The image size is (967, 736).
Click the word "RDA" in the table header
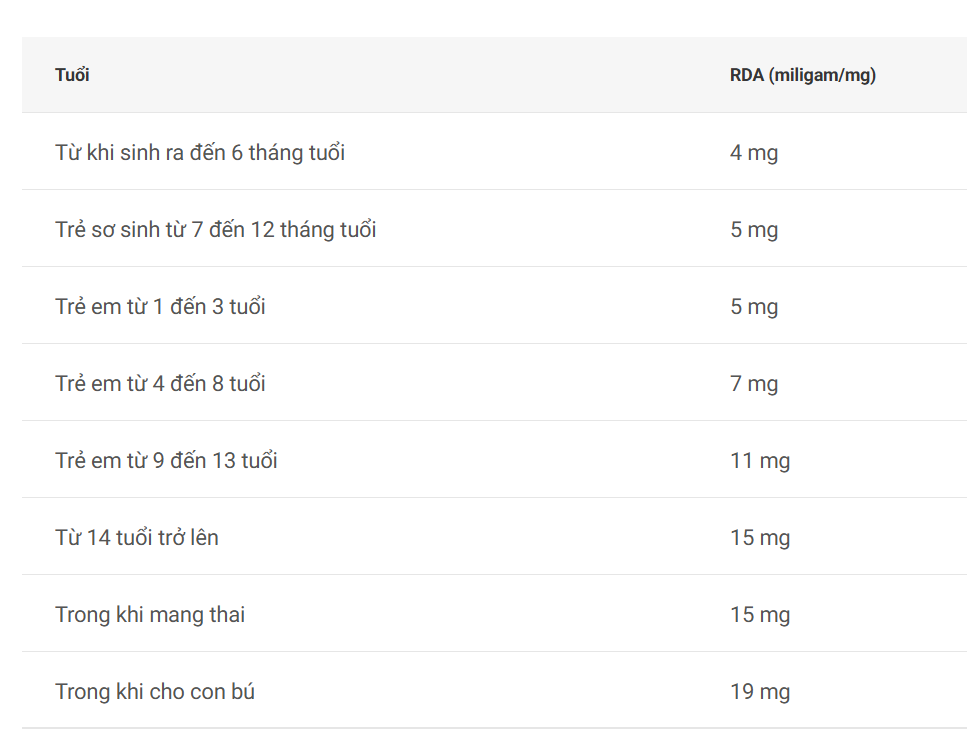tap(746, 75)
